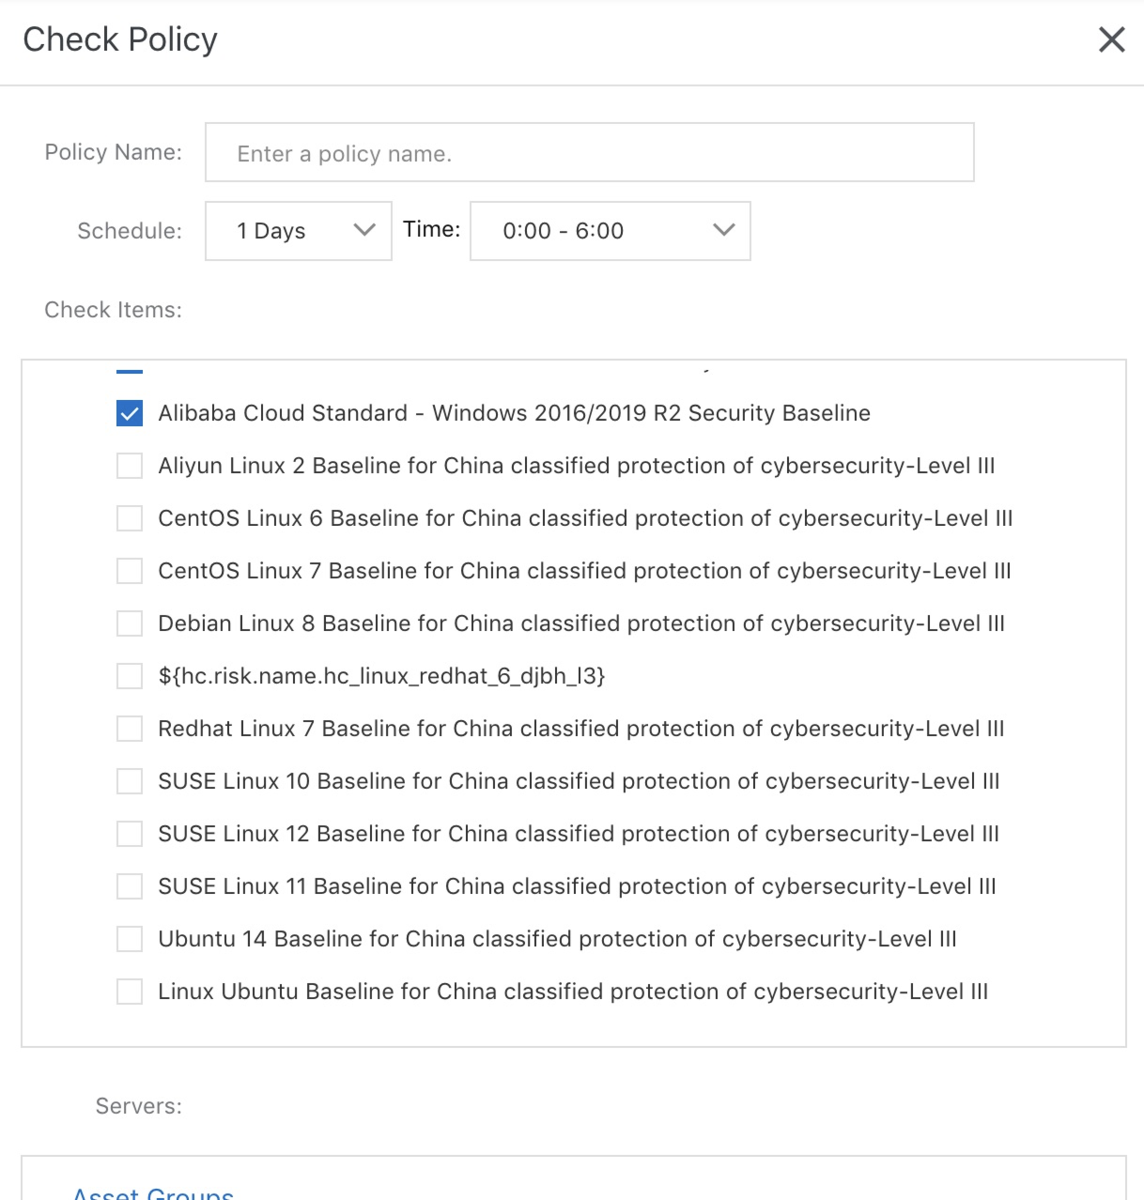
Task: Enable Linux Ubuntu Baseline checkbox
Action: pos(130,992)
